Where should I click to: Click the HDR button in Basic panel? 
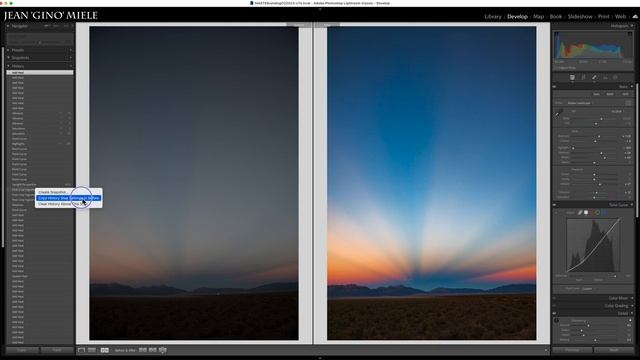coord(625,94)
